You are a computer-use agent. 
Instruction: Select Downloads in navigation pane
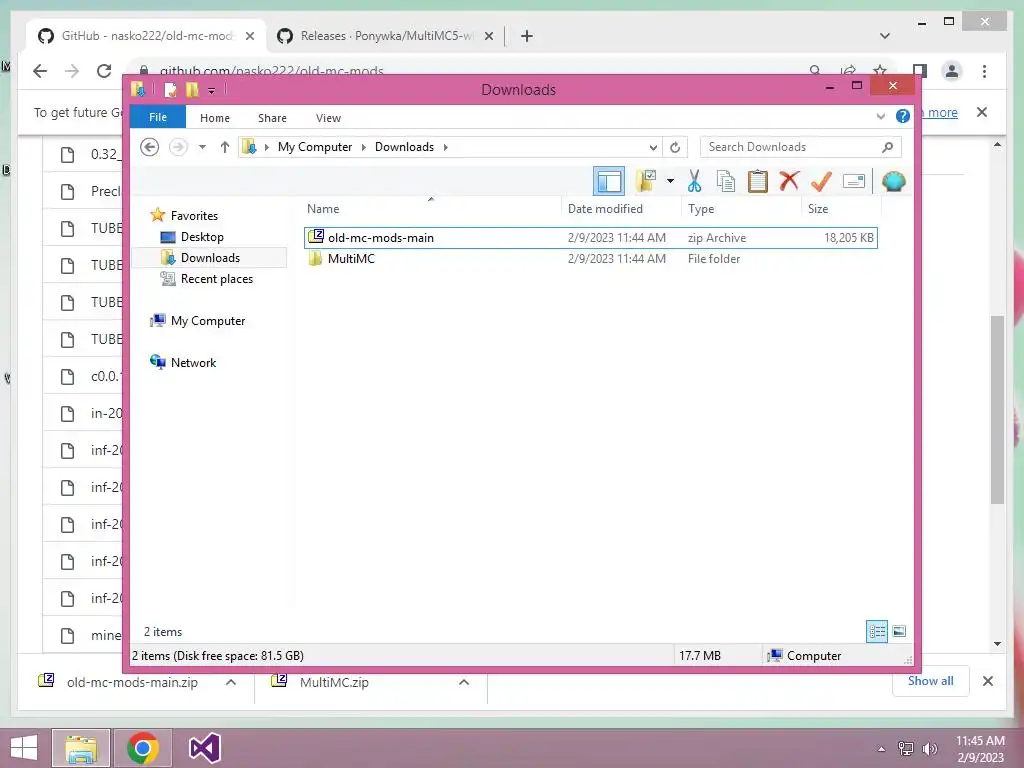(x=210, y=257)
